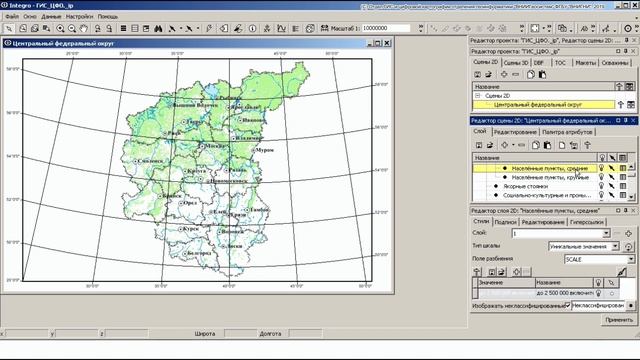Open the Поле разбиения SCALE dropdown
Viewport: 640px width, 360px height.
coord(631,259)
